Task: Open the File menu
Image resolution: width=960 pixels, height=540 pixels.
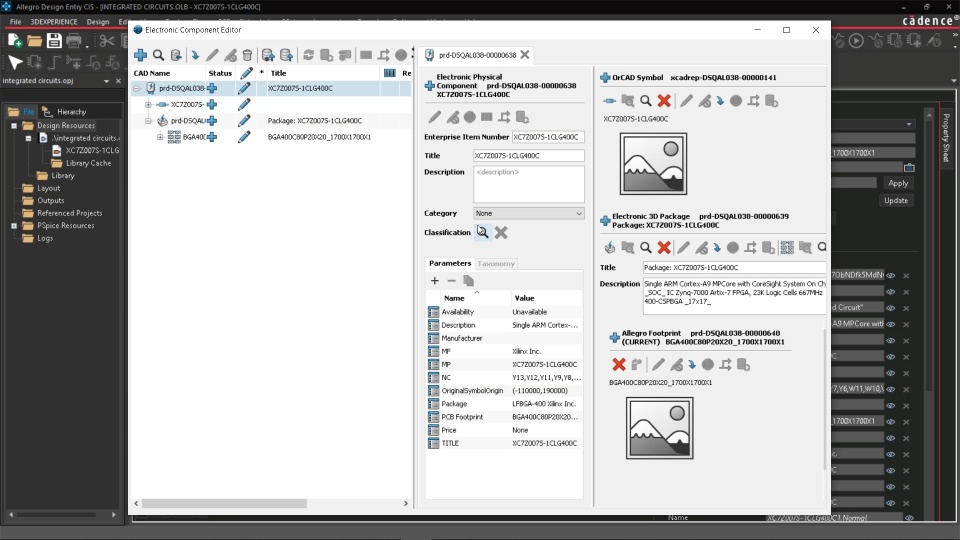Action: [x=15, y=21]
